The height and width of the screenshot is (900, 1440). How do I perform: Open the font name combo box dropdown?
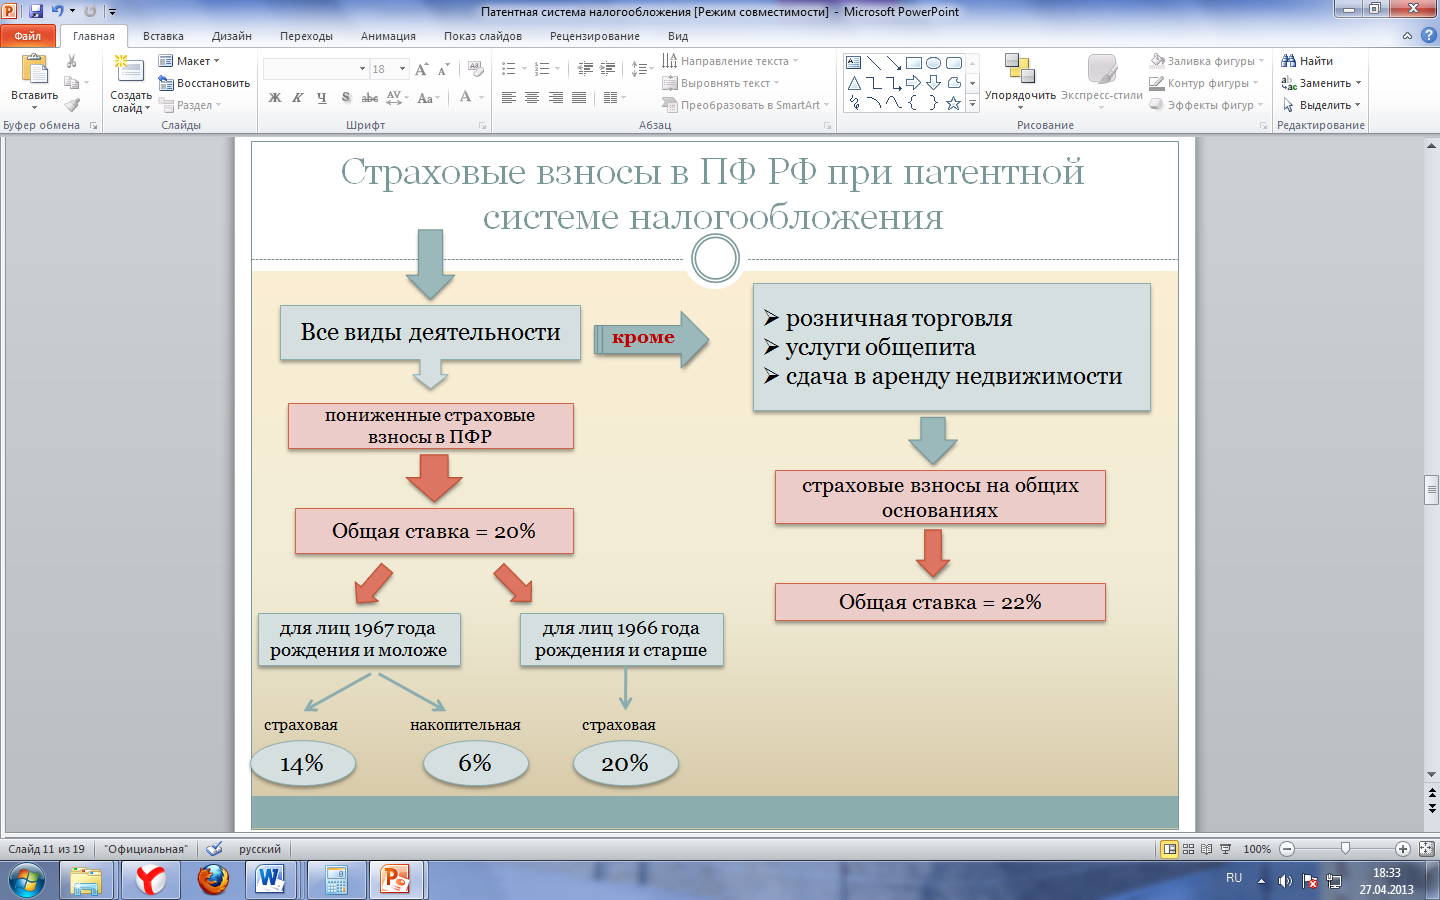coord(362,69)
